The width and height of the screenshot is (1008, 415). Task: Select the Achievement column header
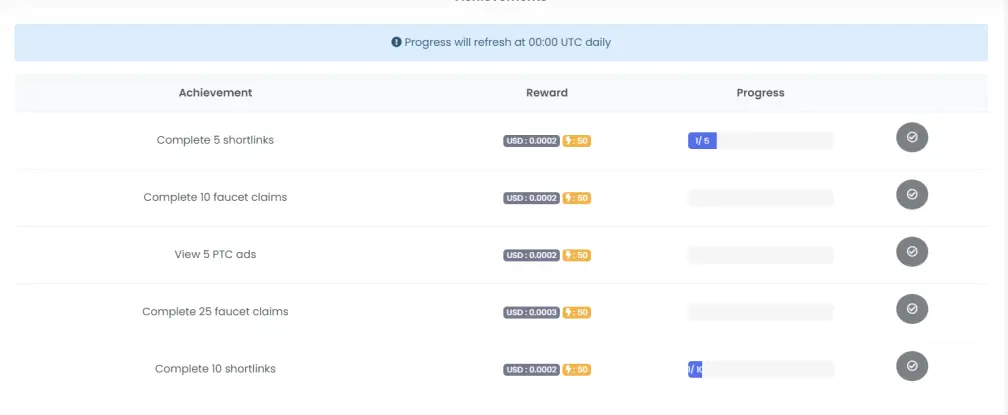[215, 93]
